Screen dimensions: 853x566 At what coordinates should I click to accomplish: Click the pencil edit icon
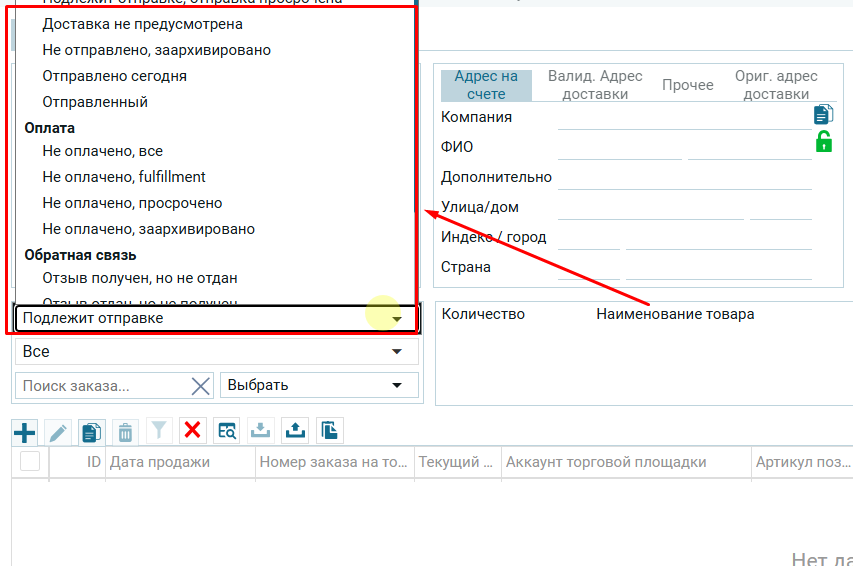[58, 432]
